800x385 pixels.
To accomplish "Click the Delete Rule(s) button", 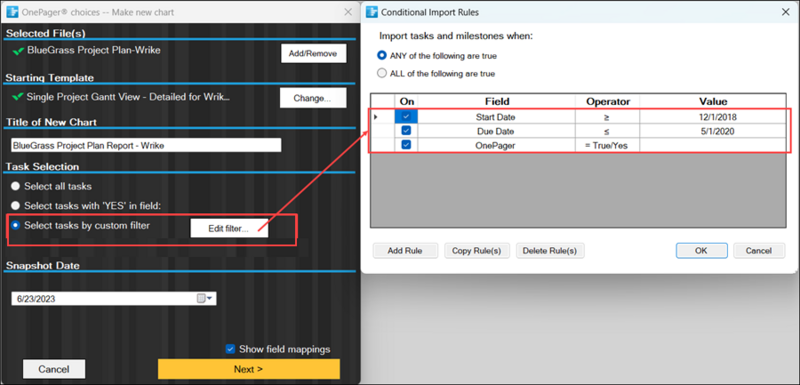I will click(x=550, y=250).
